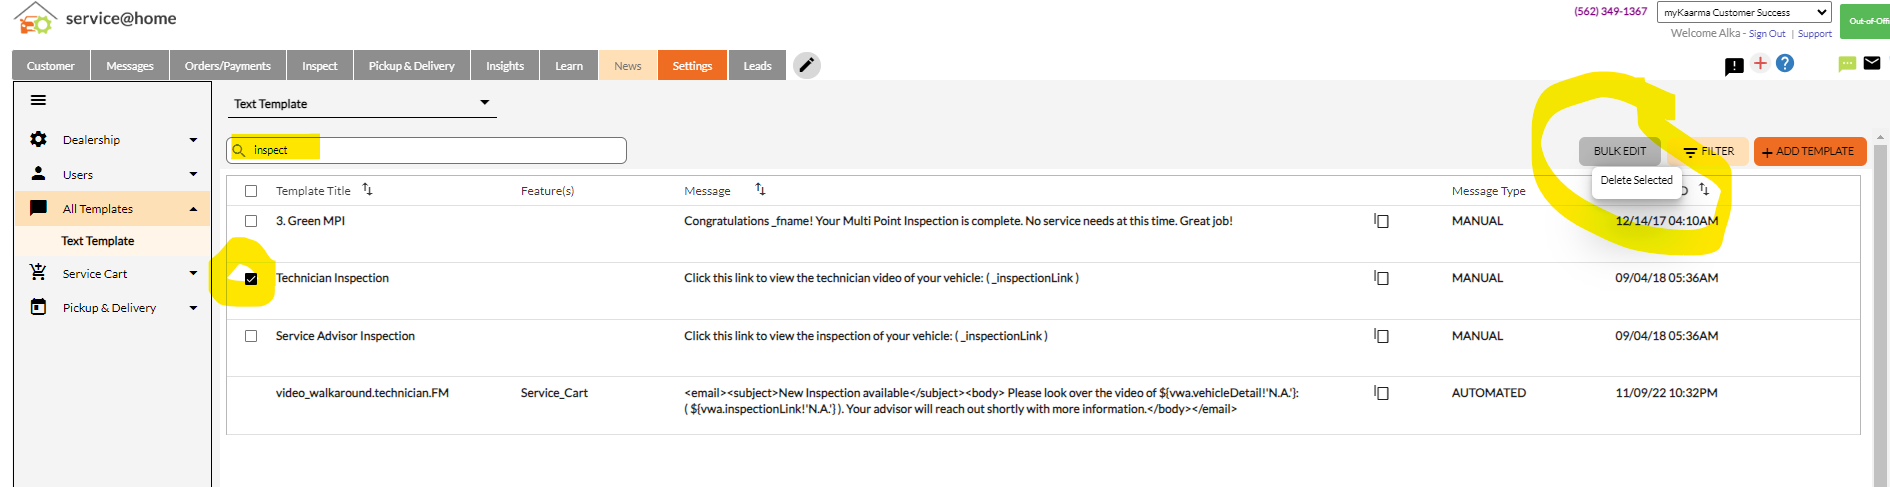Image resolution: width=1890 pixels, height=487 pixels.
Task: Copy the 3. Green MPI message icon
Action: (x=1381, y=220)
